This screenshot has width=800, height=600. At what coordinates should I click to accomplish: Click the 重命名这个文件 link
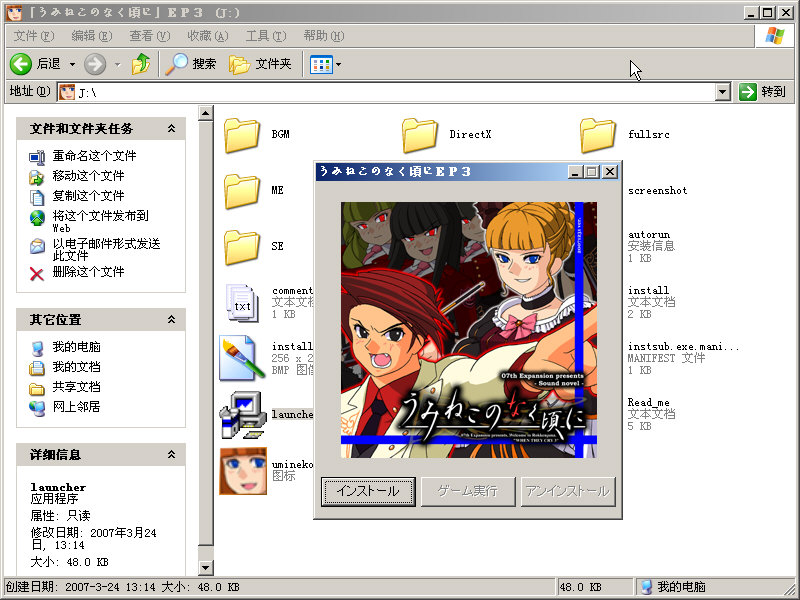[x=94, y=156]
